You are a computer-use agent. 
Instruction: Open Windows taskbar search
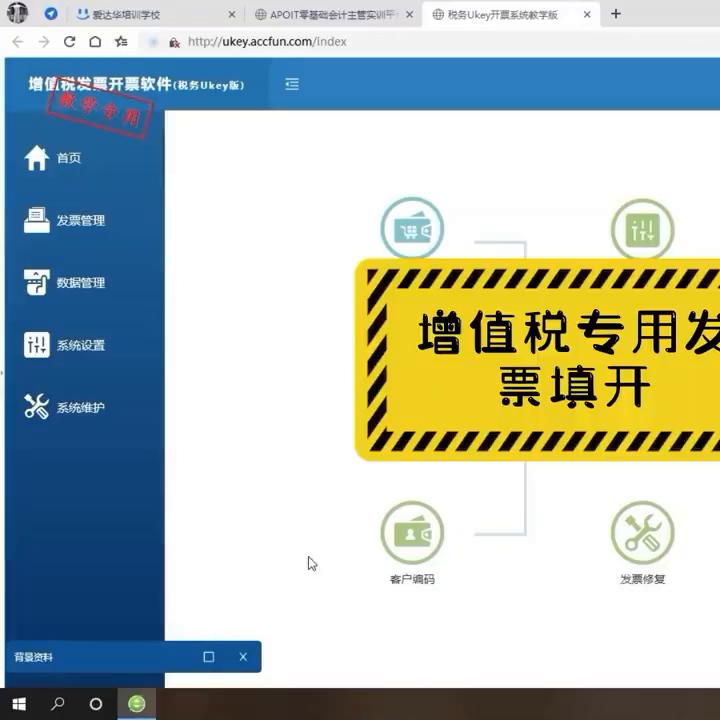pos(58,703)
